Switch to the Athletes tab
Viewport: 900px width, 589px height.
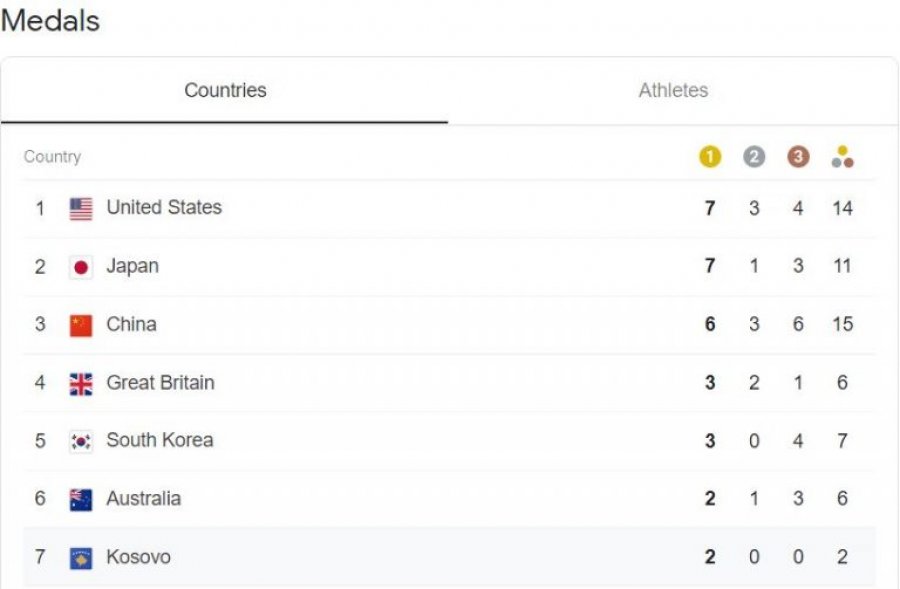pos(673,91)
